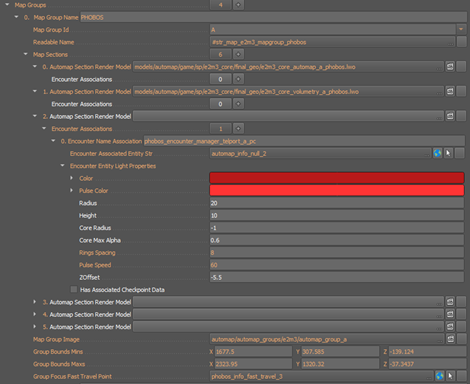Click resize icon for section 1 Encounter Associations
The width and height of the screenshot is (470, 384).
(238, 104)
